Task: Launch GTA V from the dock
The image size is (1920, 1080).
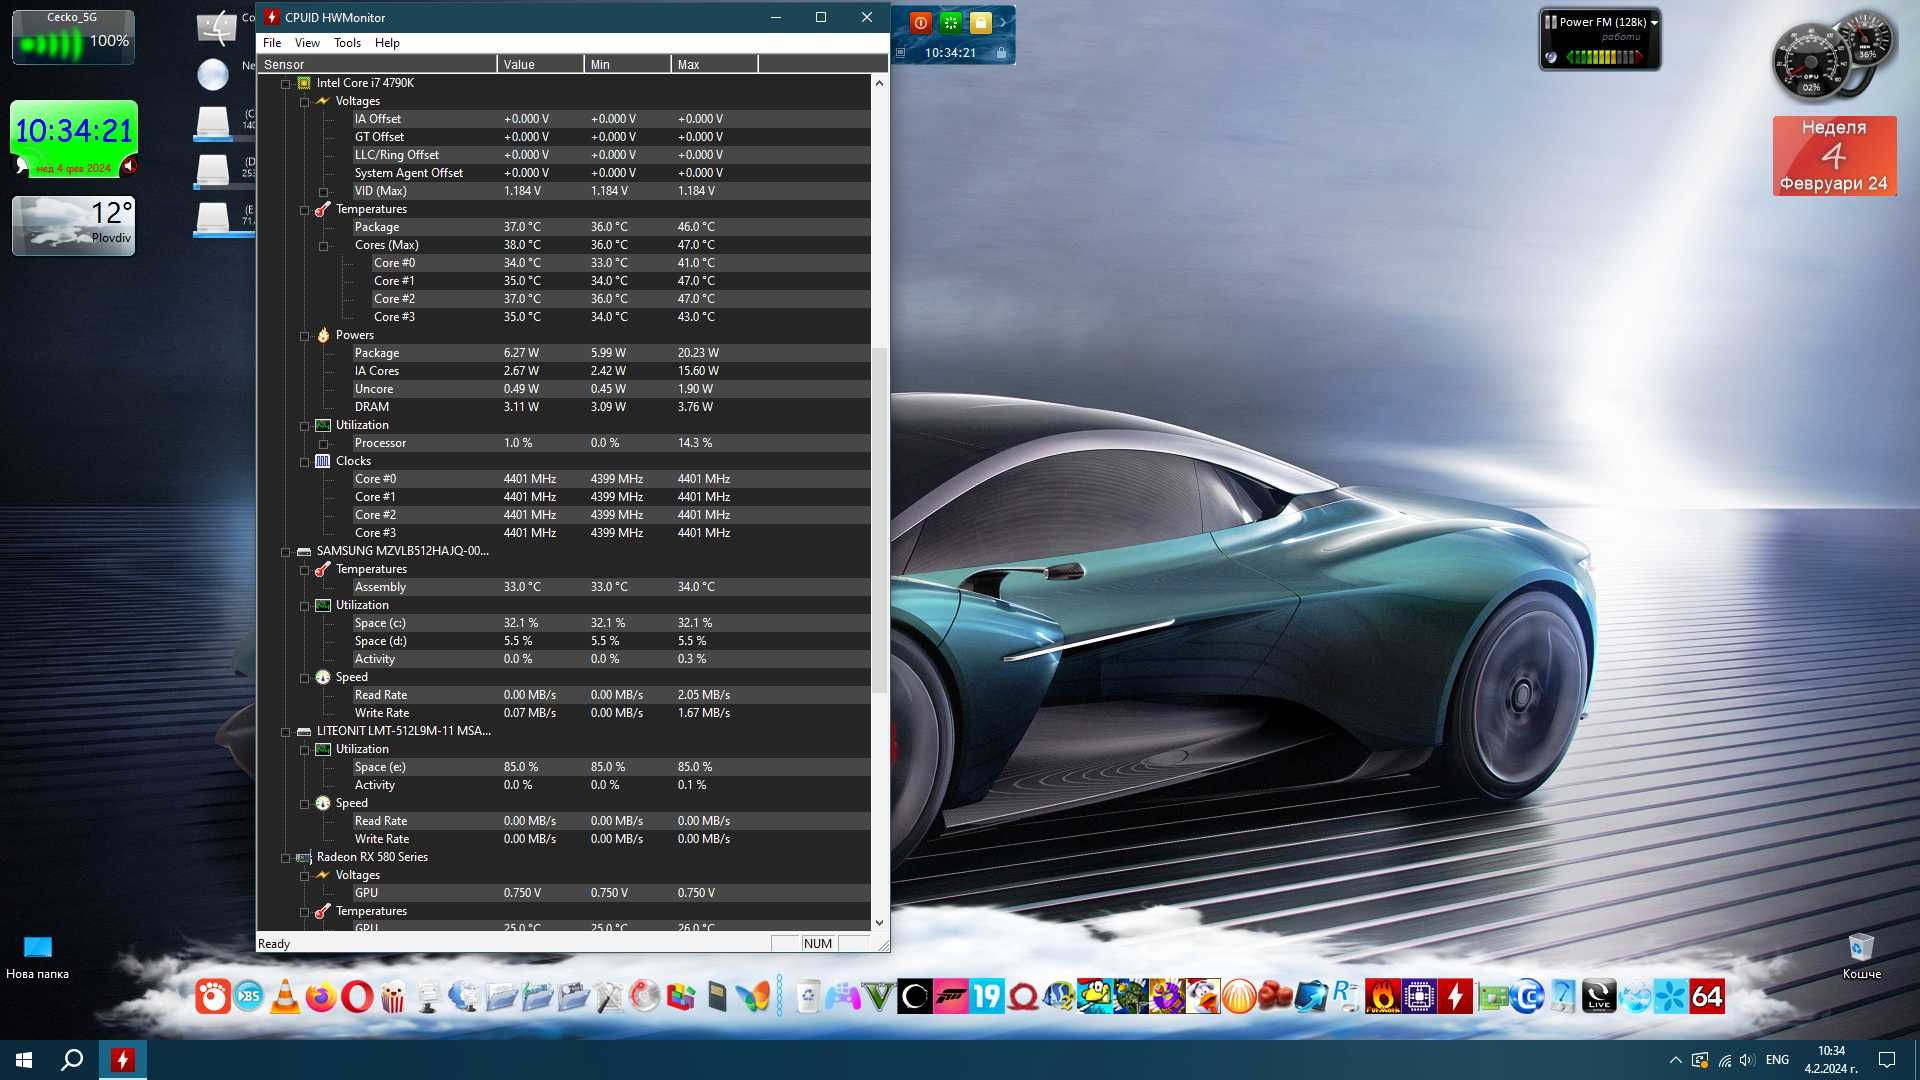Action: [x=878, y=997]
